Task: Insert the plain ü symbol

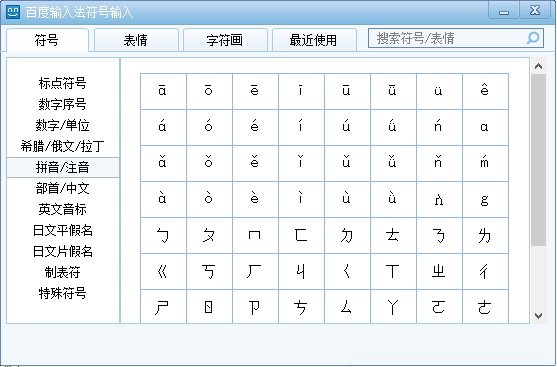Action: tap(439, 91)
